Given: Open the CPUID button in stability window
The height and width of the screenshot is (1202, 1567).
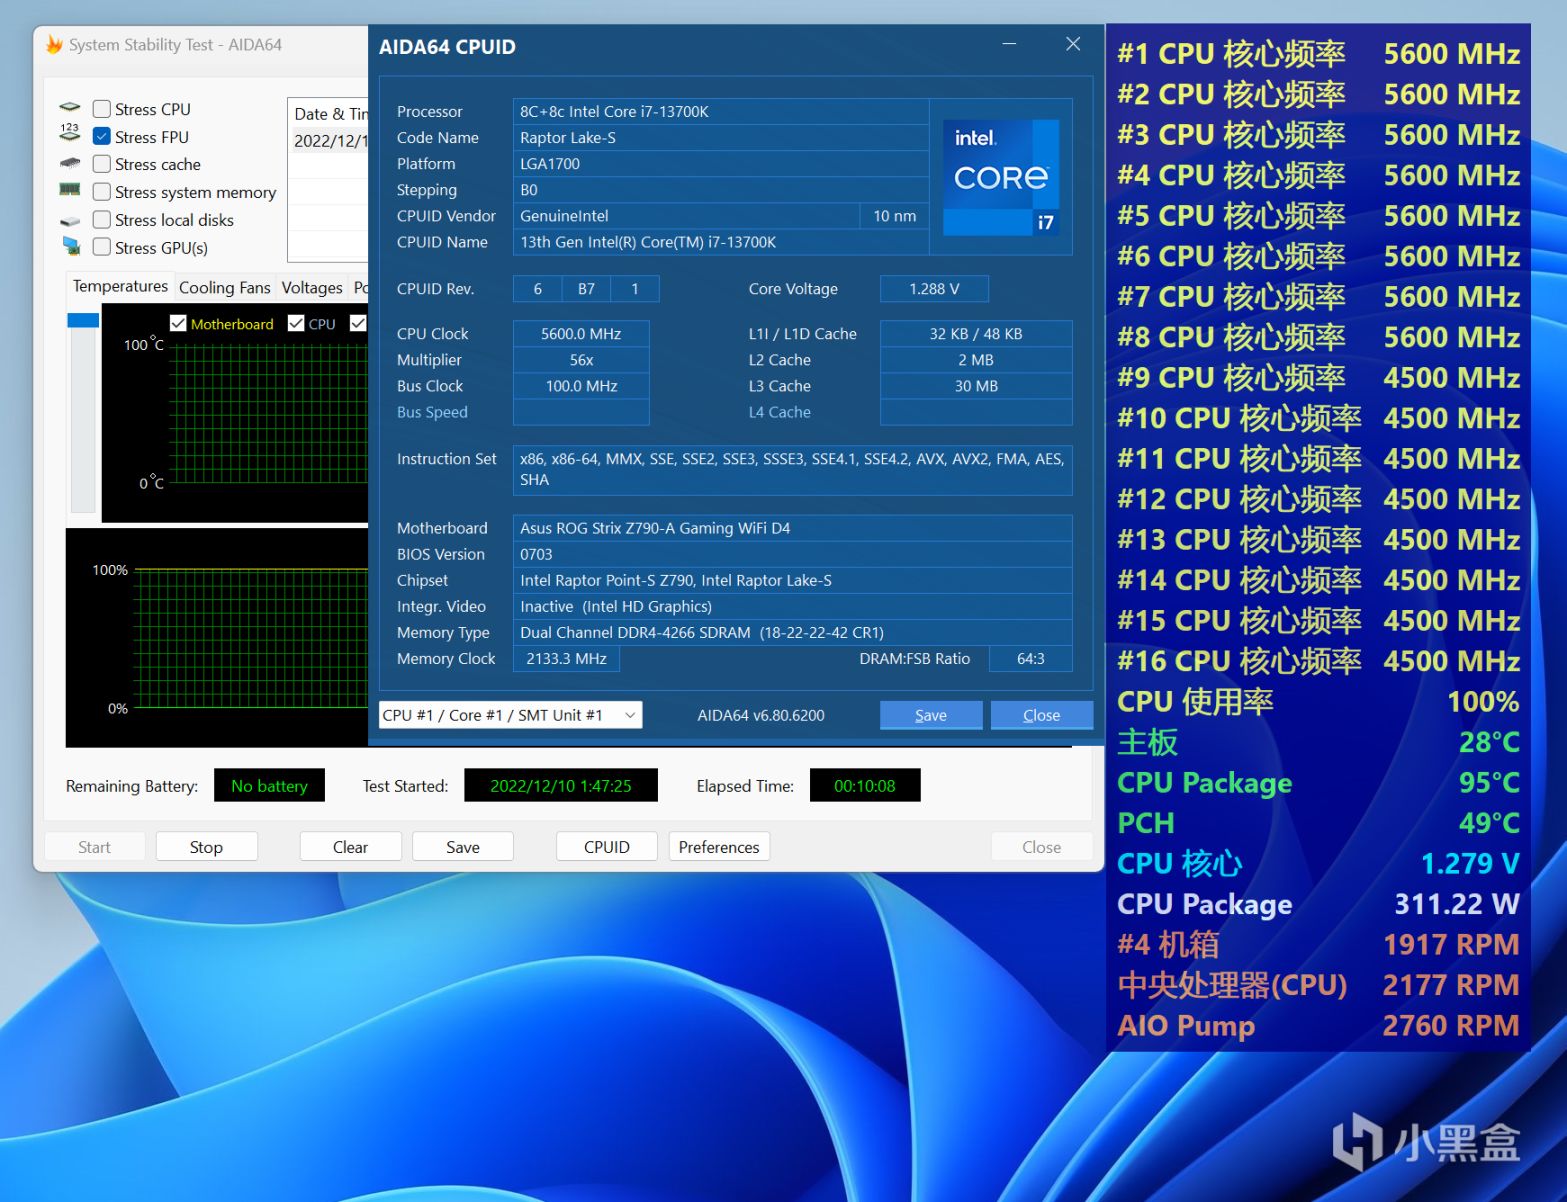Looking at the screenshot, I should click(x=606, y=847).
